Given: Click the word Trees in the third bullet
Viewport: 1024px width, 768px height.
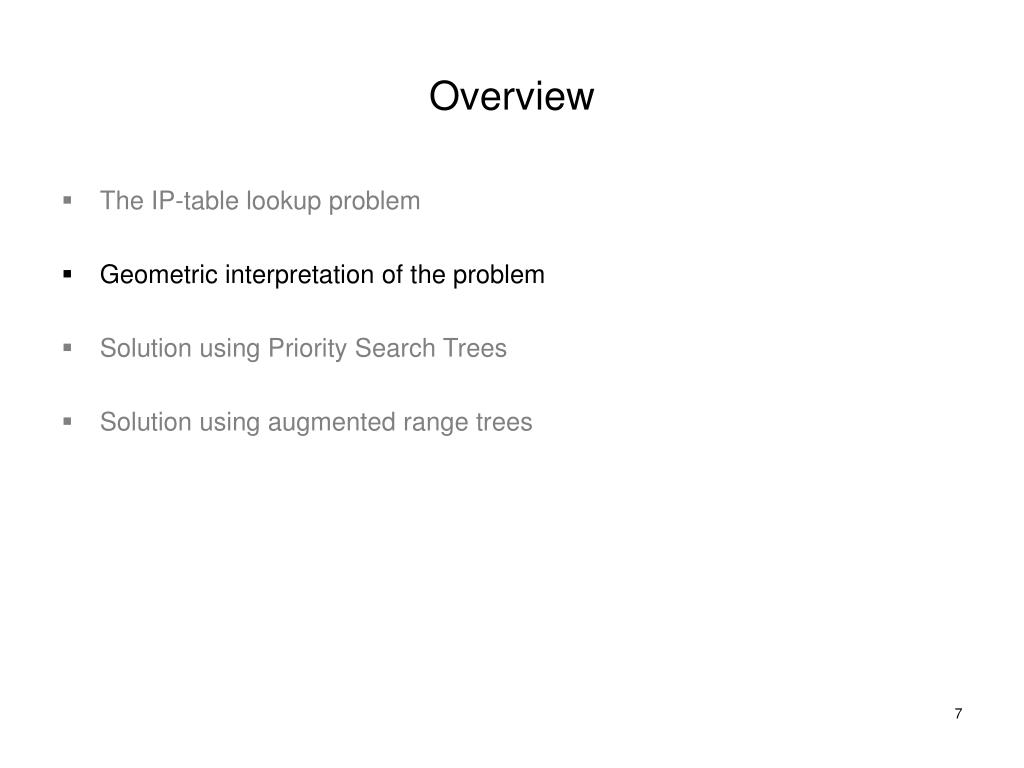Looking at the screenshot, I should 475,349.
